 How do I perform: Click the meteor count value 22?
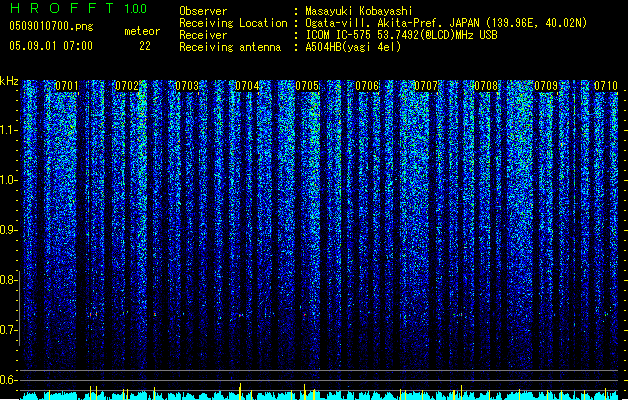coord(145,46)
